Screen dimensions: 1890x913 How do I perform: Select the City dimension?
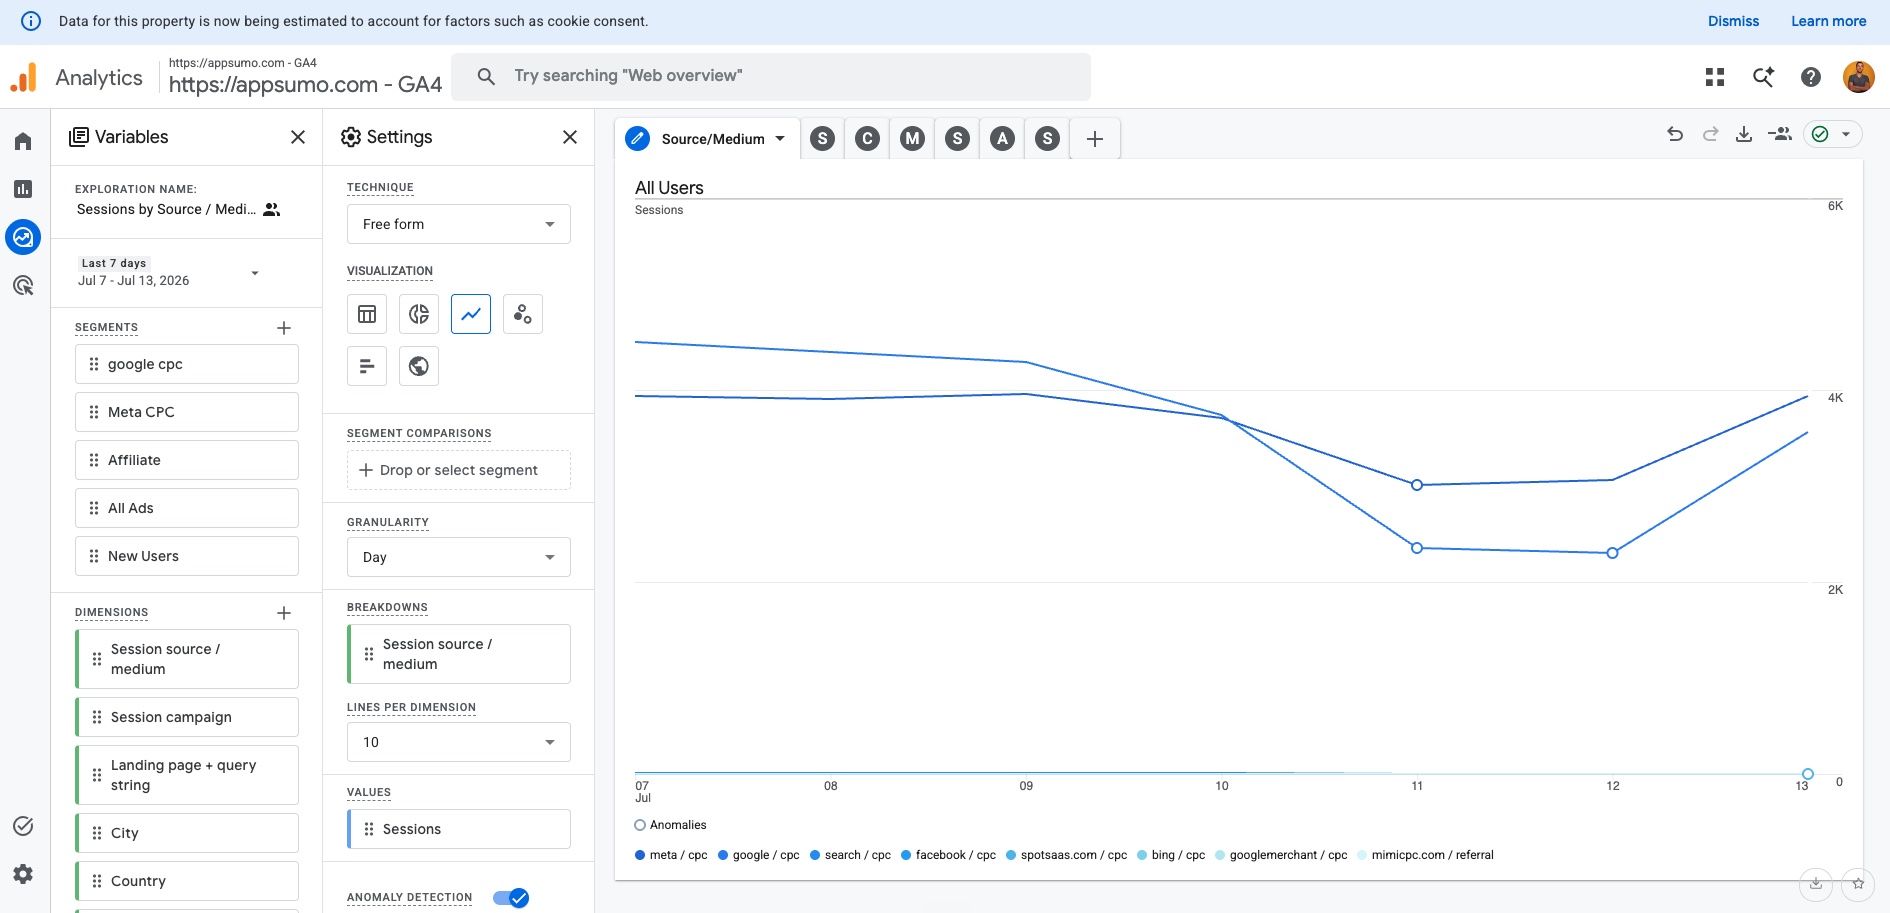[x=187, y=833]
